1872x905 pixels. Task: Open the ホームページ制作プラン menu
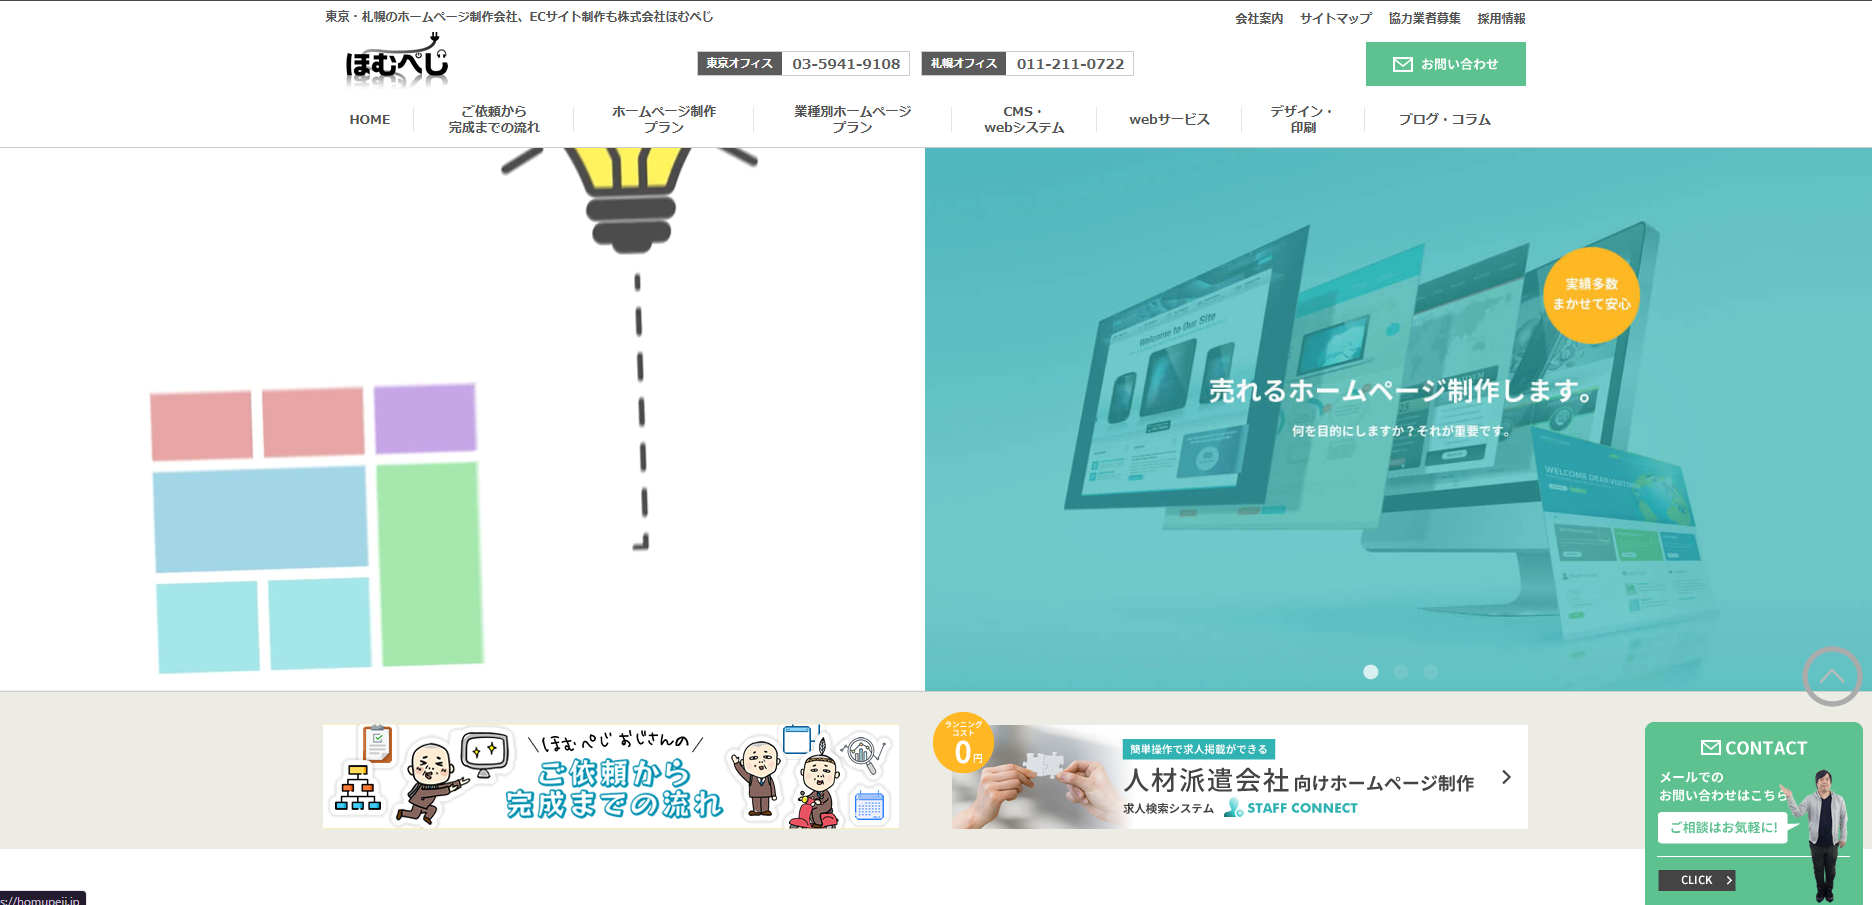[663, 119]
